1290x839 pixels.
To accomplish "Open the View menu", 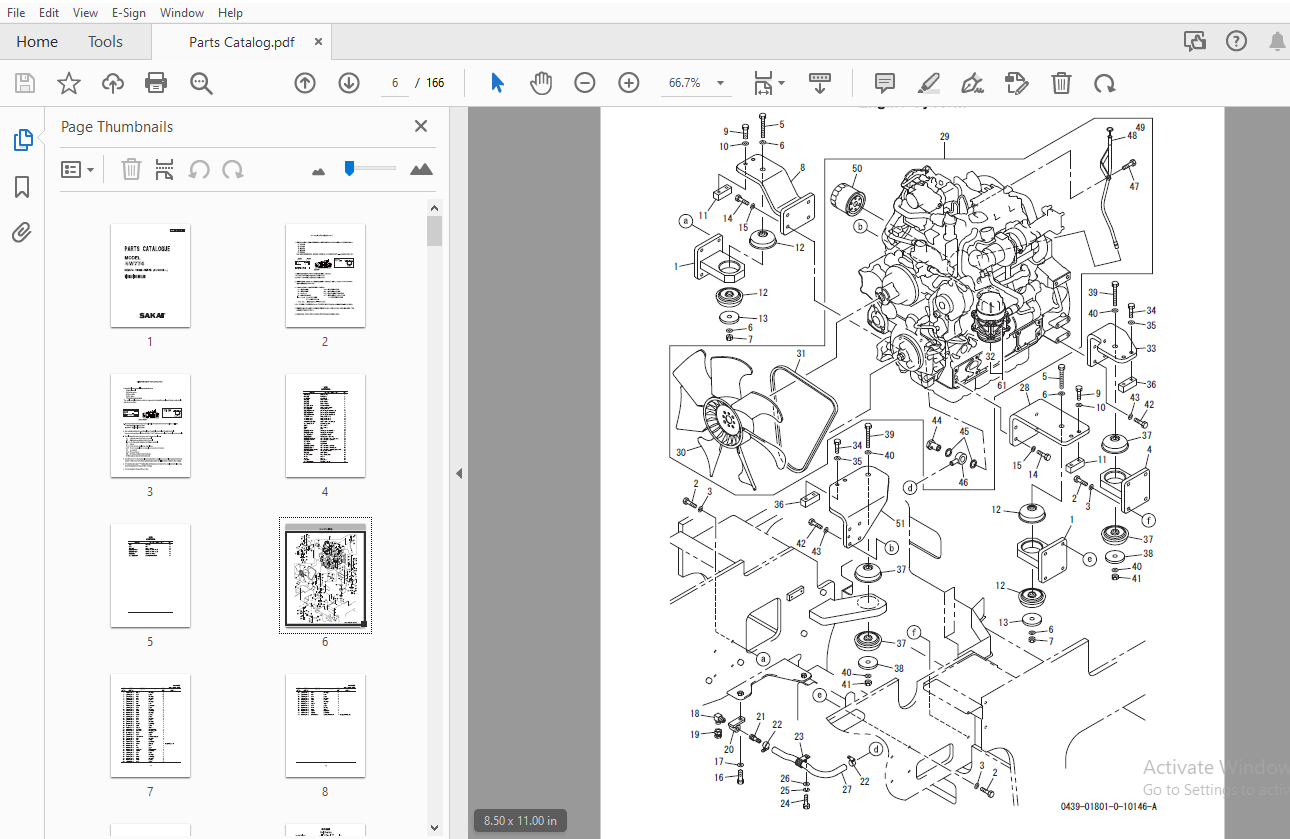I will (x=86, y=13).
